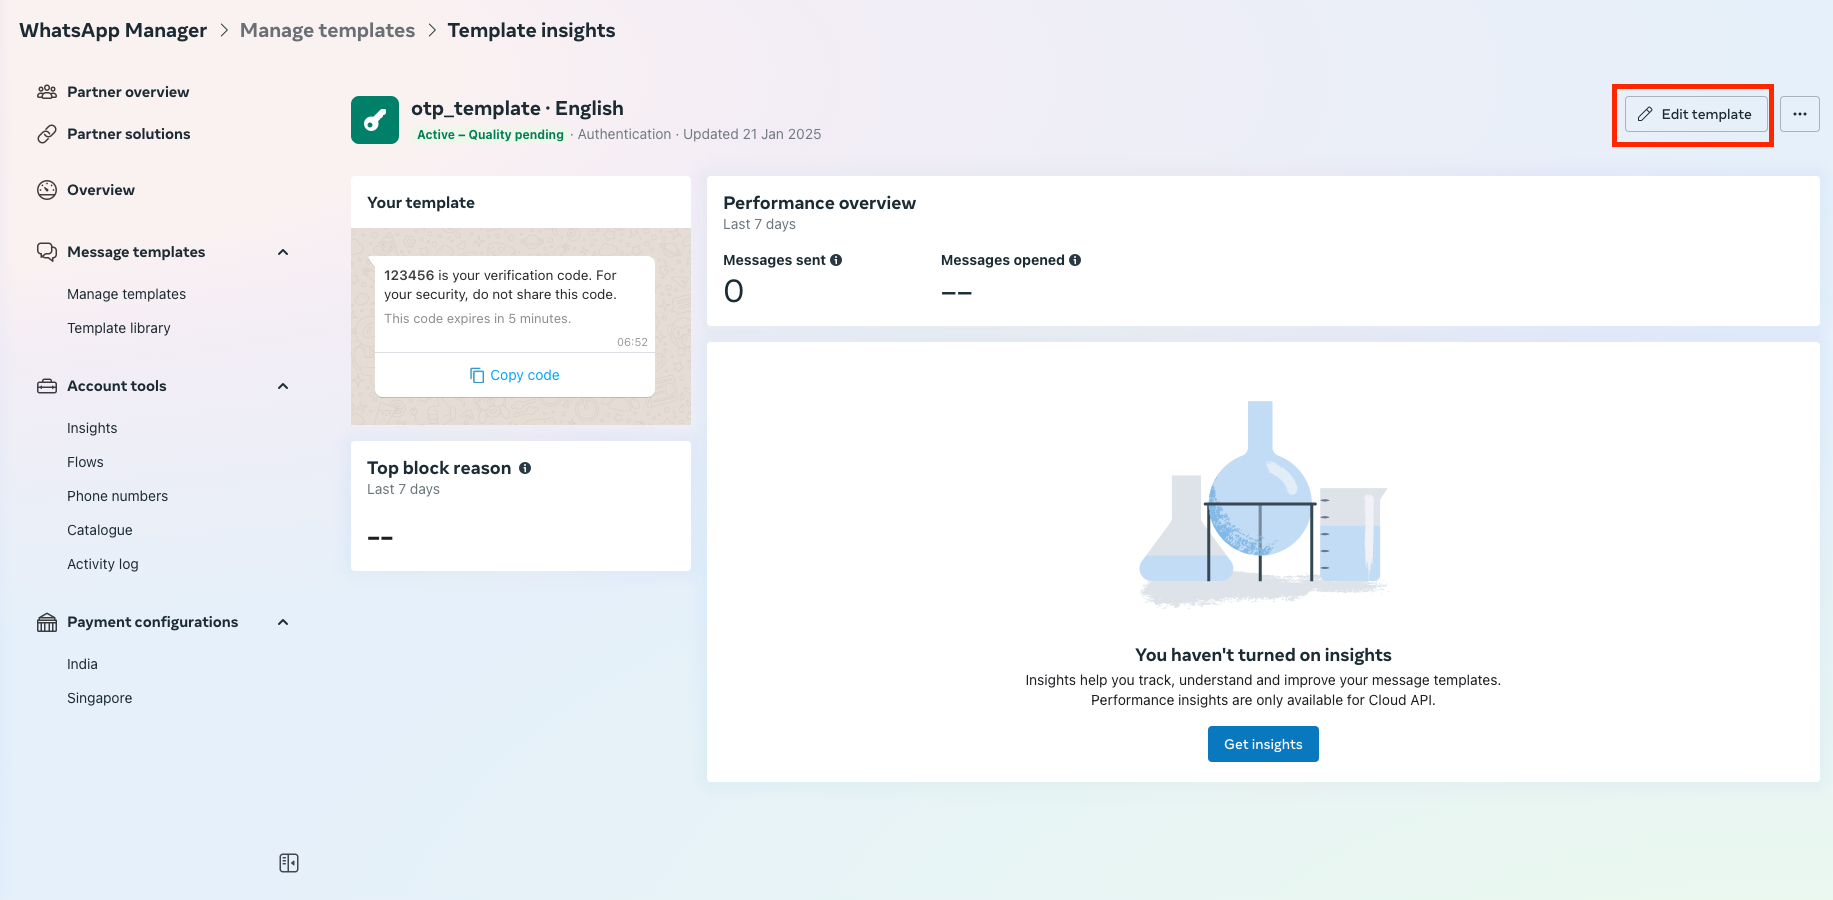
Task: Open the three-dot more options menu
Action: pyautogui.click(x=1799, y=114)
